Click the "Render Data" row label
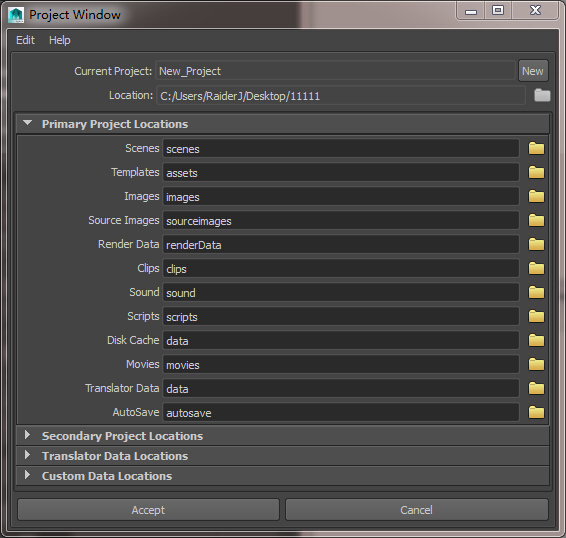 [x=129, y=244]
